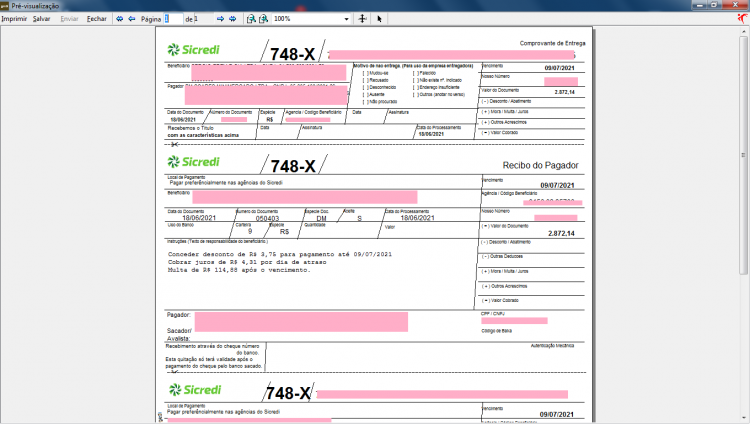This screenshot has height=424, width=750.
Task: Click the Salvar menu button
Action: pyautogui.click(x=42, y=19)
